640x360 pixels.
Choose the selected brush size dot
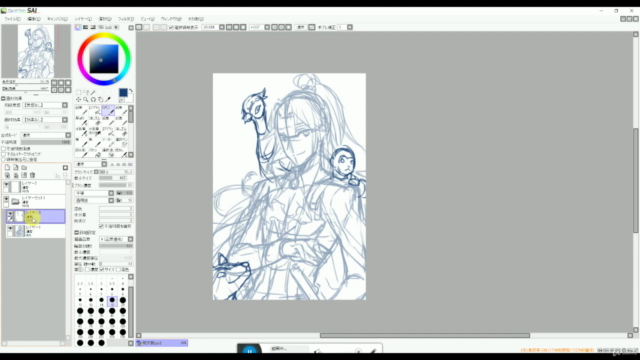(x=112, y=301)
